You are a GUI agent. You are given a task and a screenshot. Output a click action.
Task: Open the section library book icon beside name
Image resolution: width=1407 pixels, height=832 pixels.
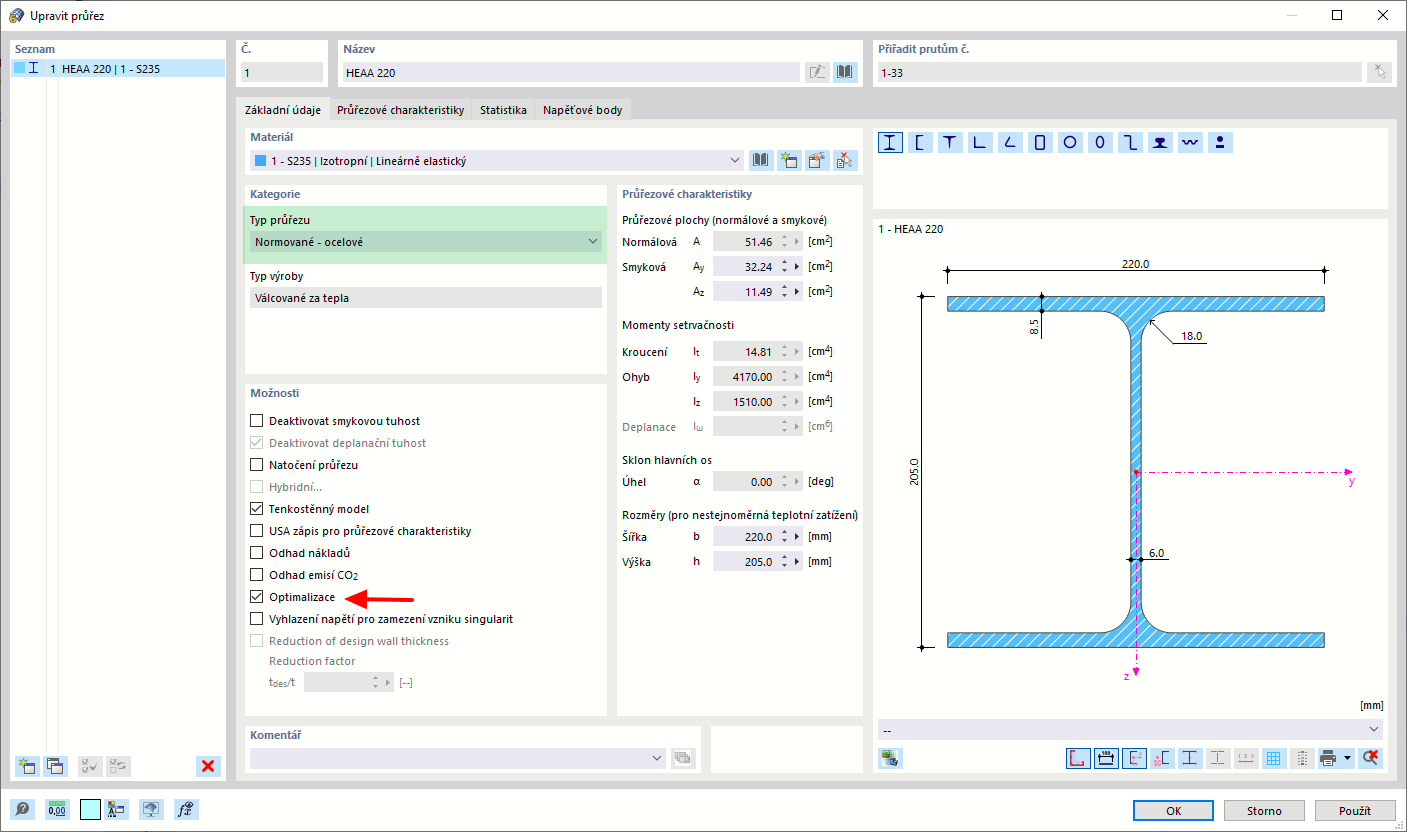point(846,72)
